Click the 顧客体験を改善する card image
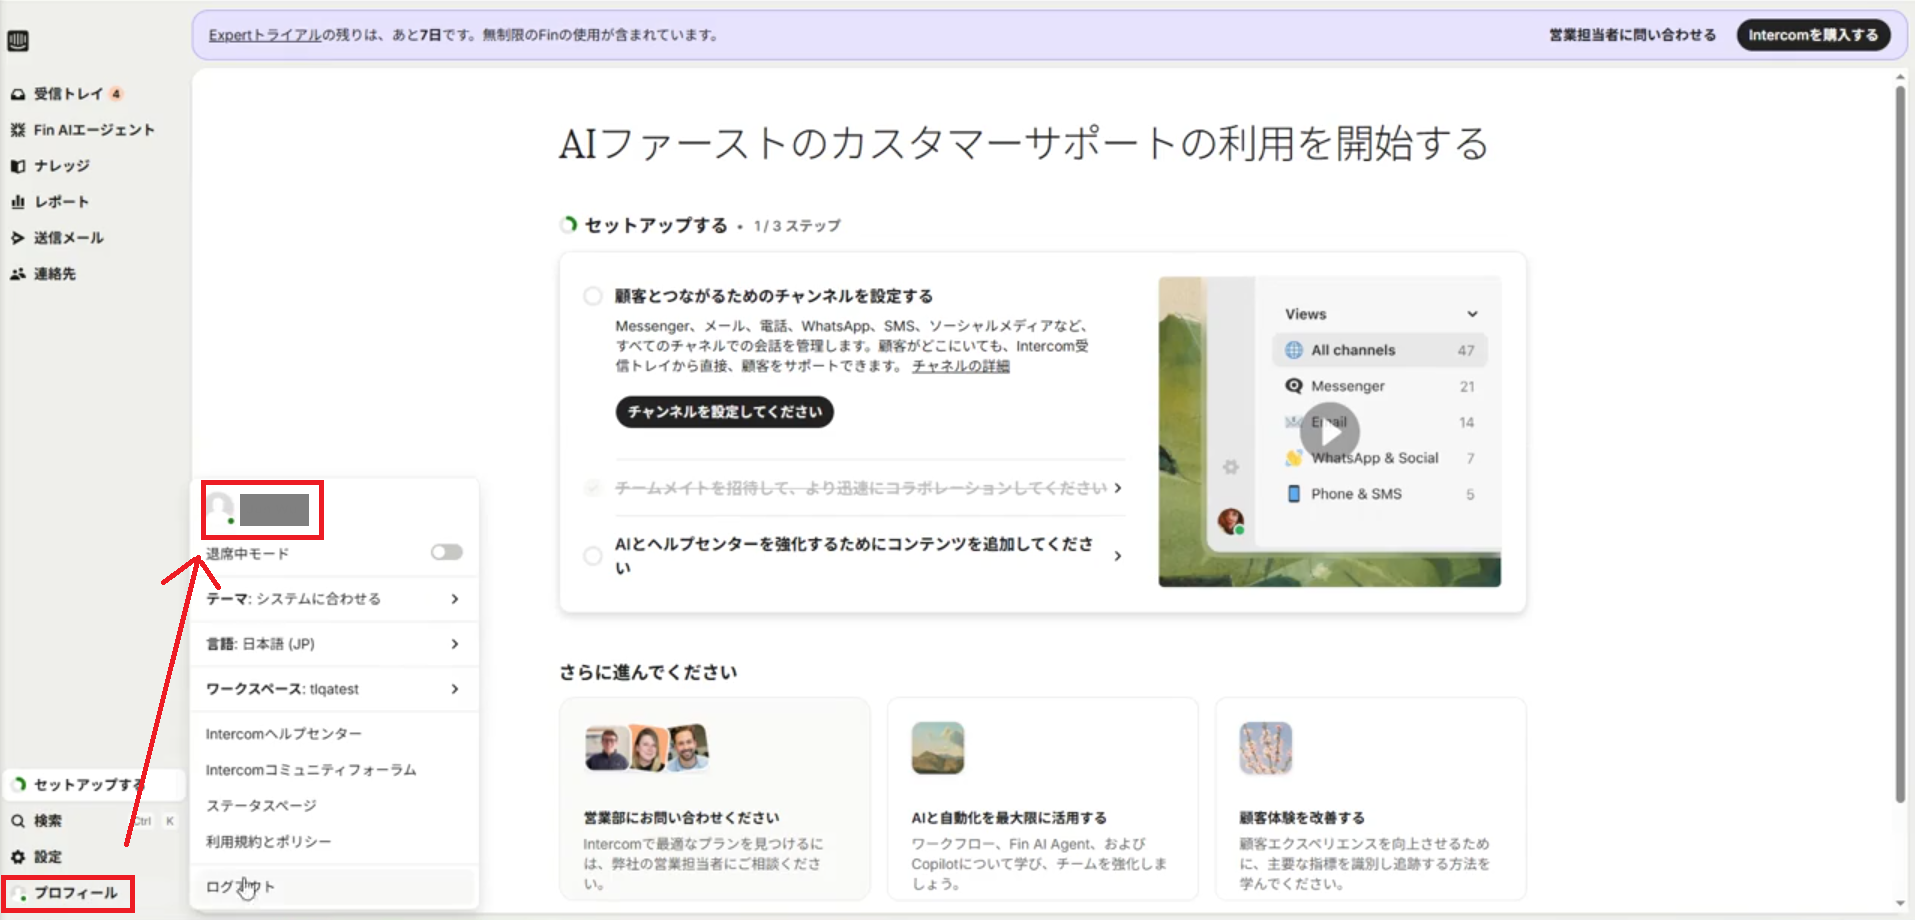The image size is (1915, 920). 1266,748
